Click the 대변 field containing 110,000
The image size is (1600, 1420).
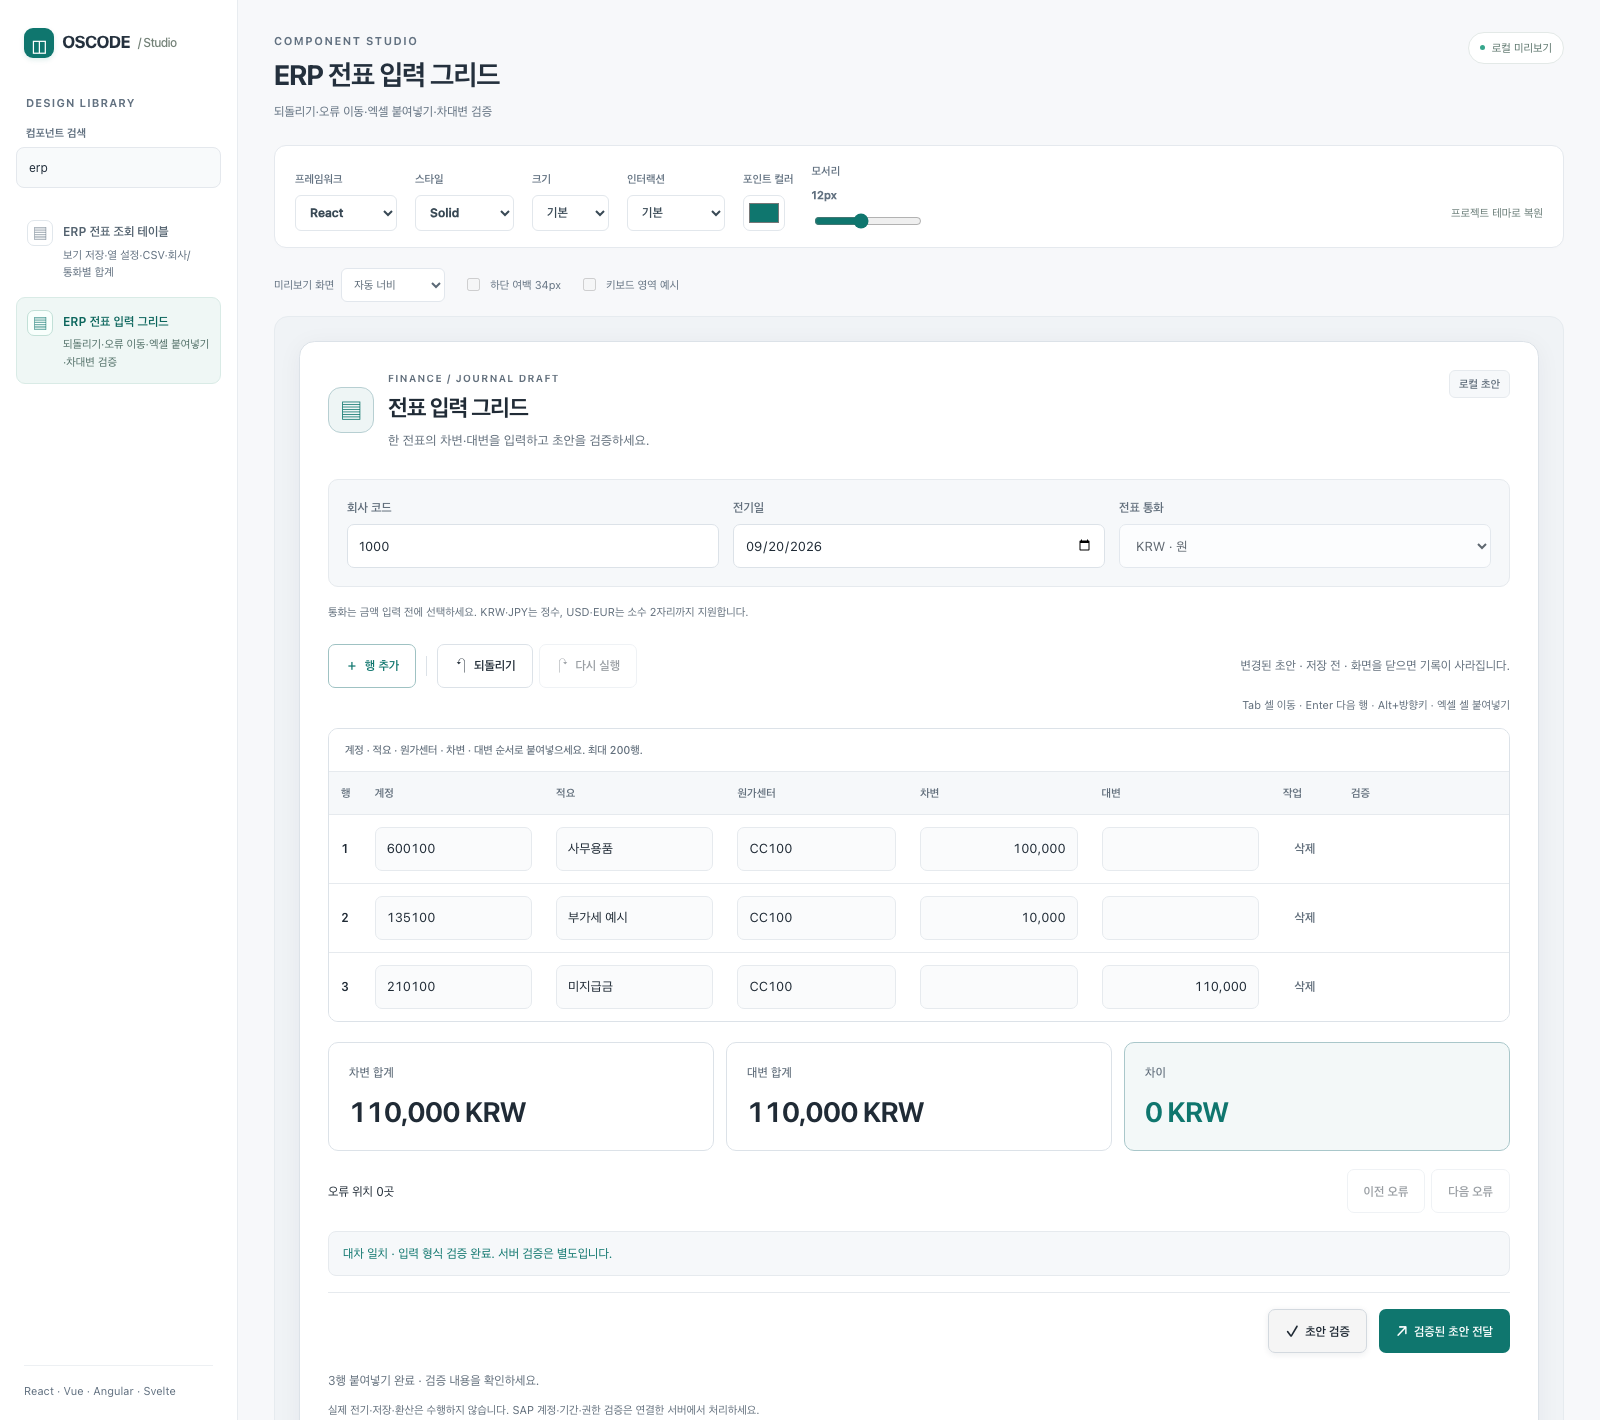tap(1180, 987)
